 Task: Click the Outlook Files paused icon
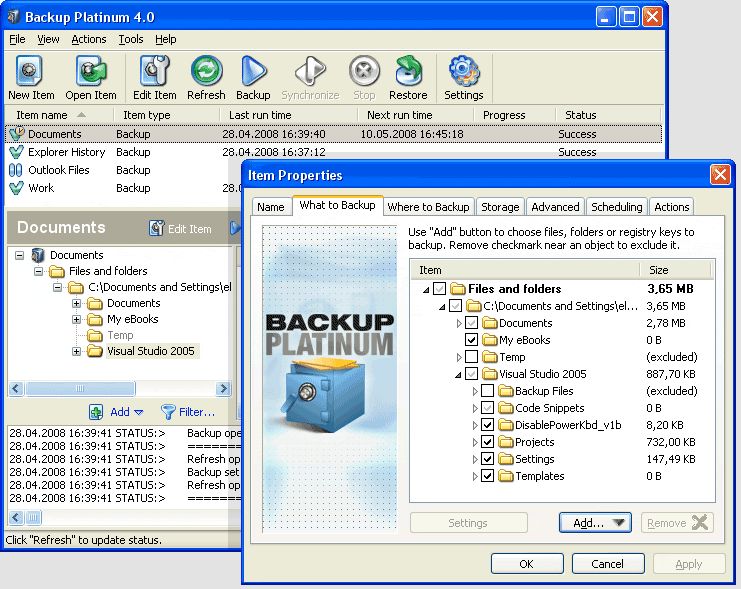pos(16,170)
